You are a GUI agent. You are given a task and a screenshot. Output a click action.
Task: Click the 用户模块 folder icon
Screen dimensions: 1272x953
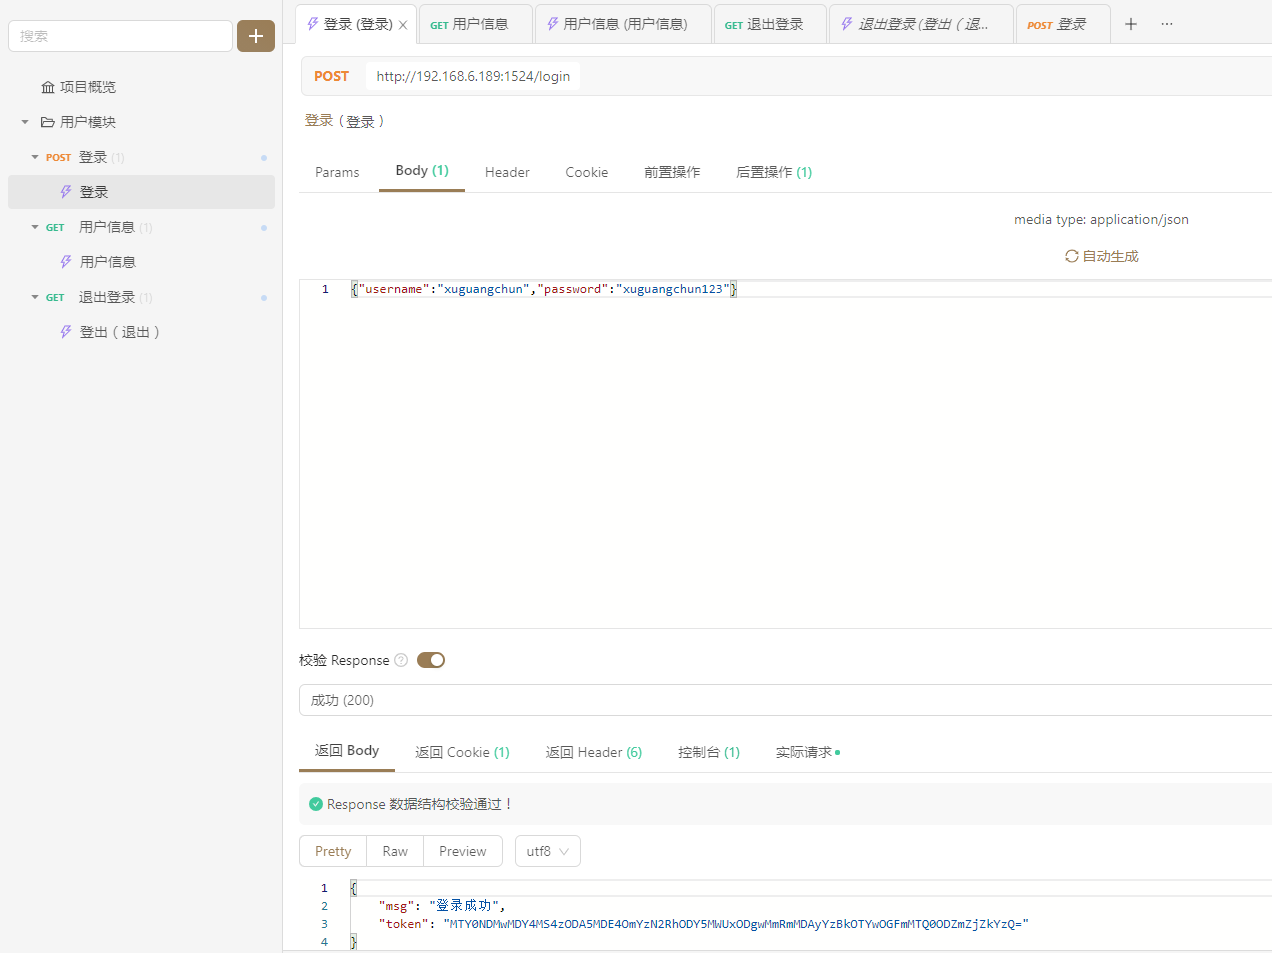click(47, 122)
